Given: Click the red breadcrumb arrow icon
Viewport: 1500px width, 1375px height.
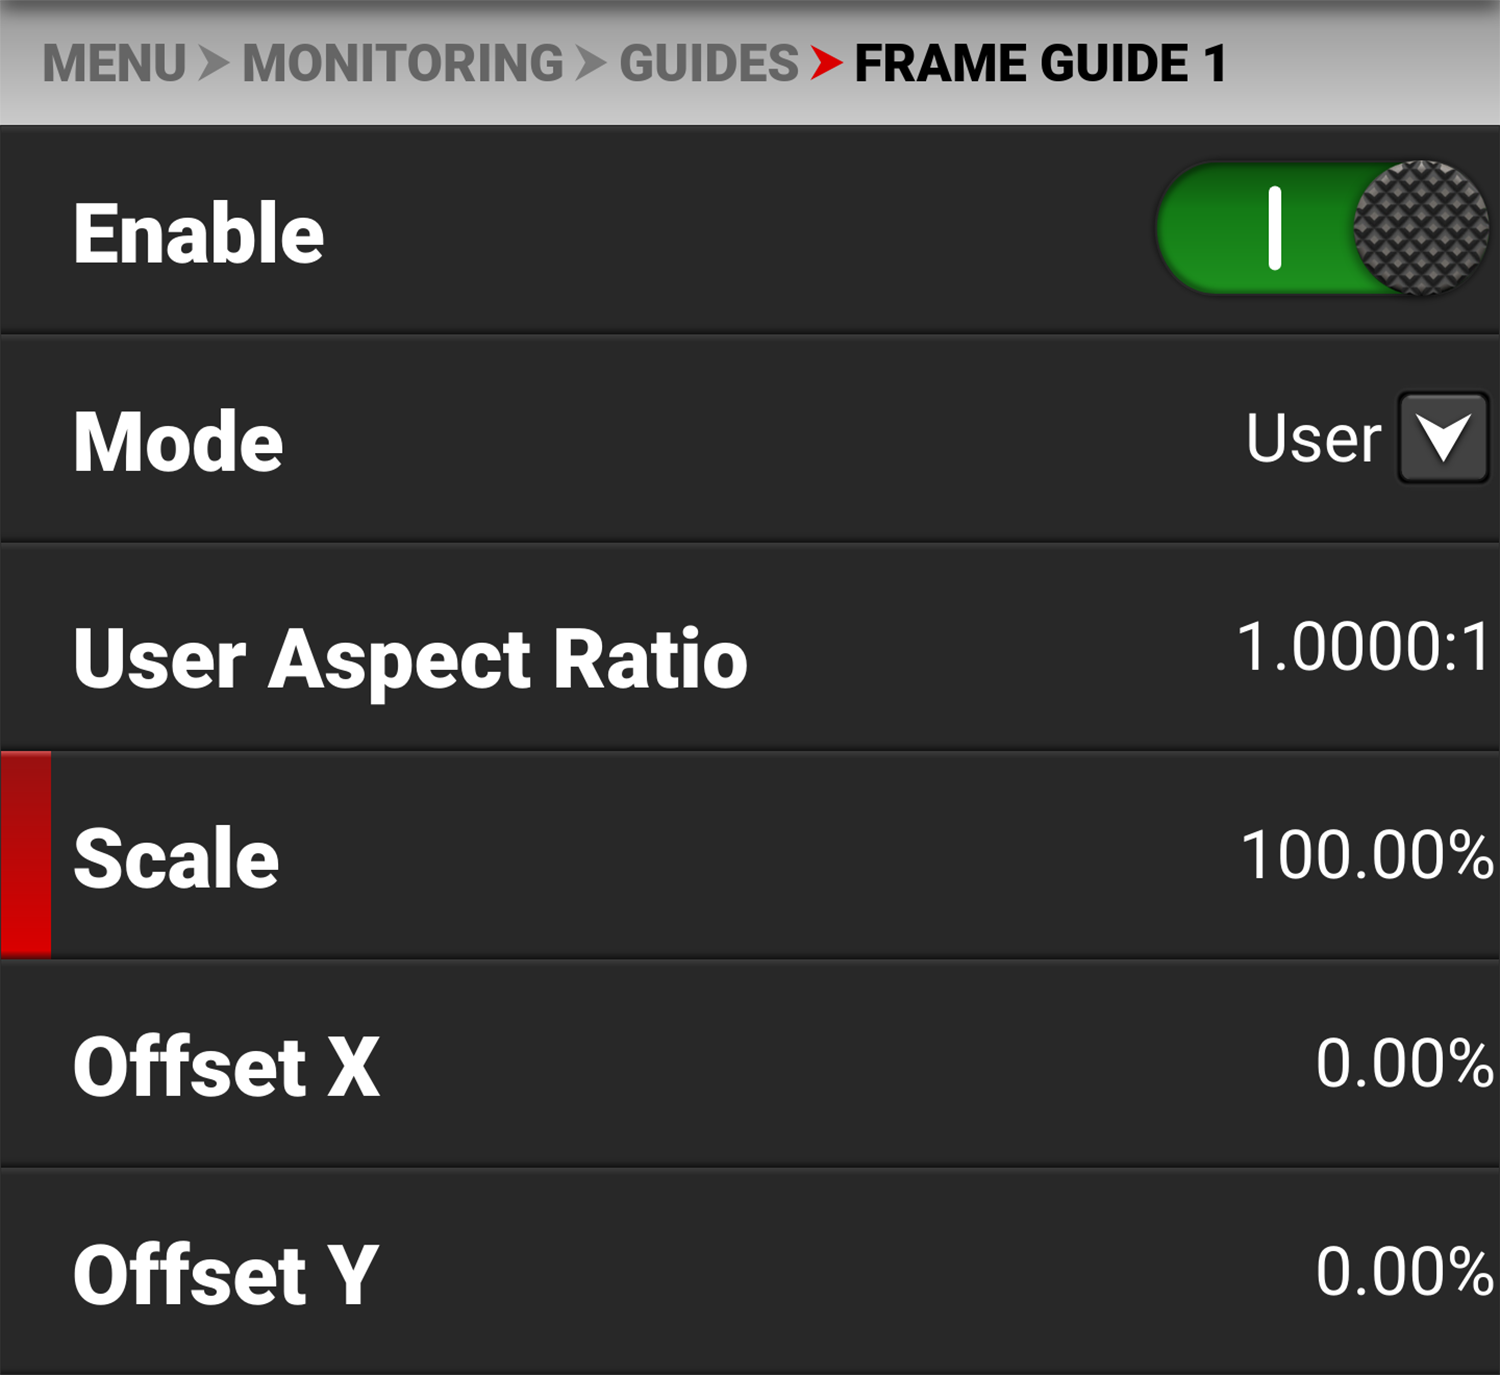Looking at the screenshot, I should [x=826, y=64].
